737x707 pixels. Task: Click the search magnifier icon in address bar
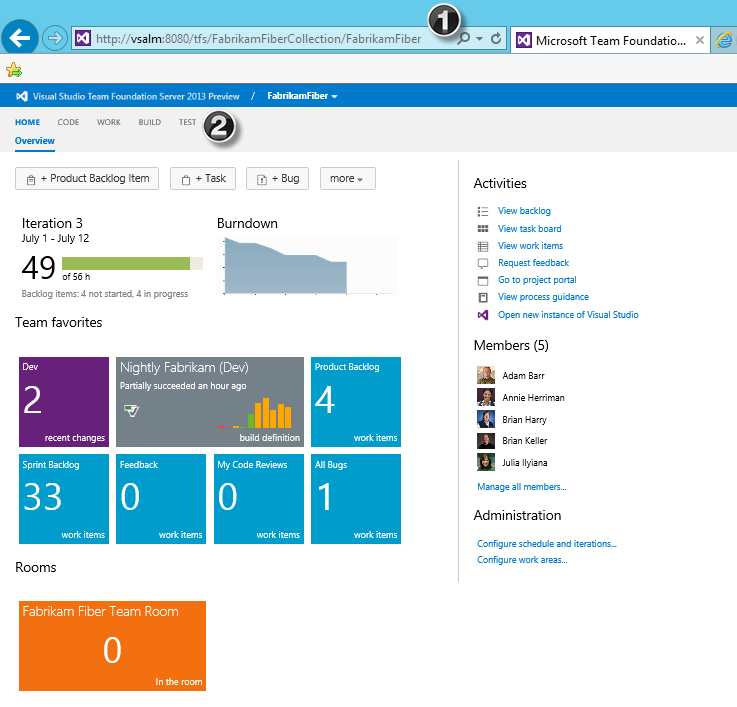tap(463, 39)
